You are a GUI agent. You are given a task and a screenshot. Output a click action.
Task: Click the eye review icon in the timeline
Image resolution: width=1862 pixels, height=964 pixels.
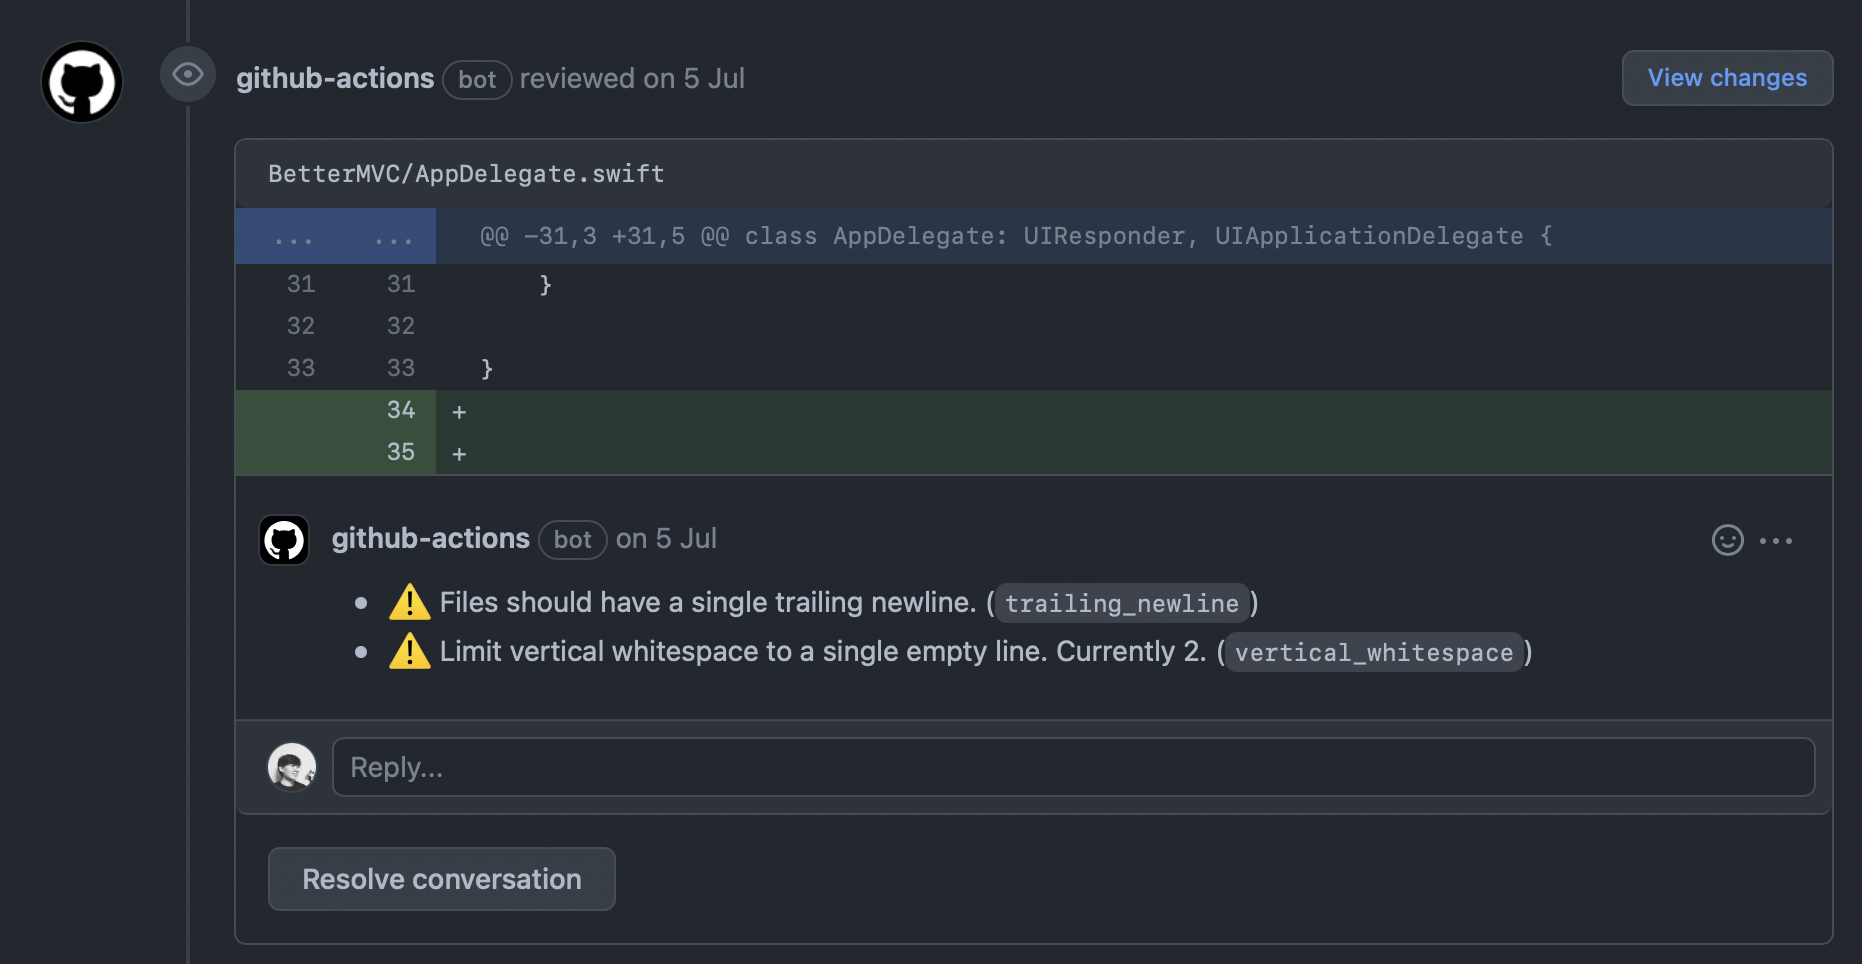[188, 74]
